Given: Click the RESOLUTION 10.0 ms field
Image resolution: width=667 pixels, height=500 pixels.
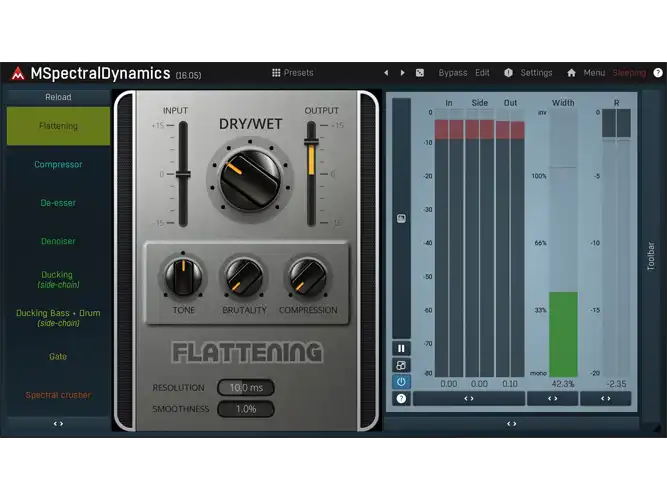Looking at the screenshot, I should pyautogui.click(x=246, y=388).
